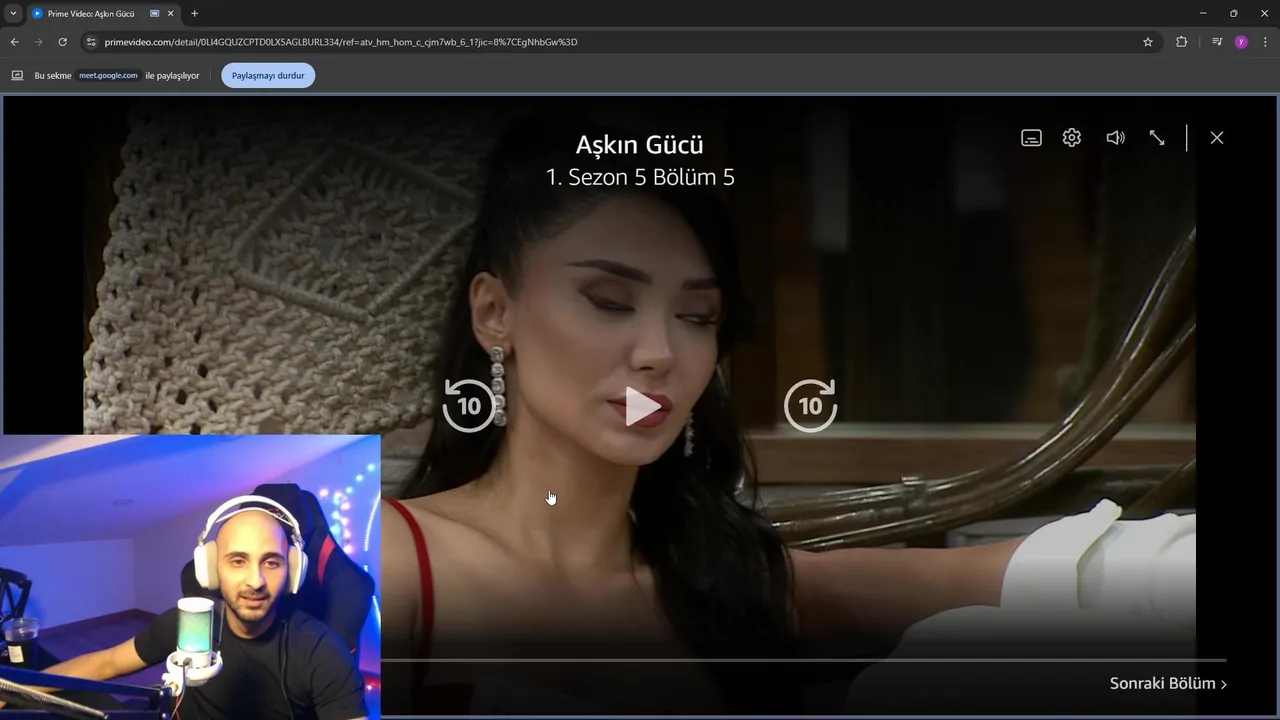Open the Chrome profile avatar

[1241, 42]
